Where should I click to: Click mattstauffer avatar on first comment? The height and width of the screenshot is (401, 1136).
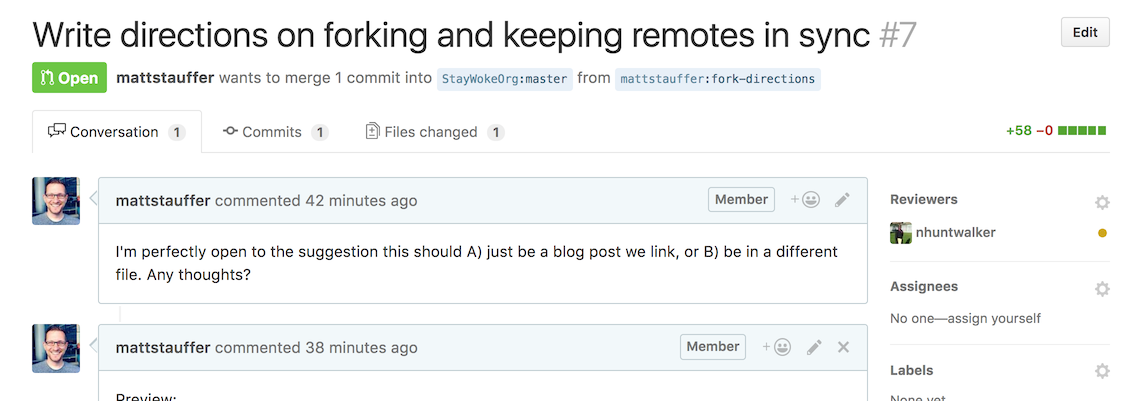click(56, 201)
